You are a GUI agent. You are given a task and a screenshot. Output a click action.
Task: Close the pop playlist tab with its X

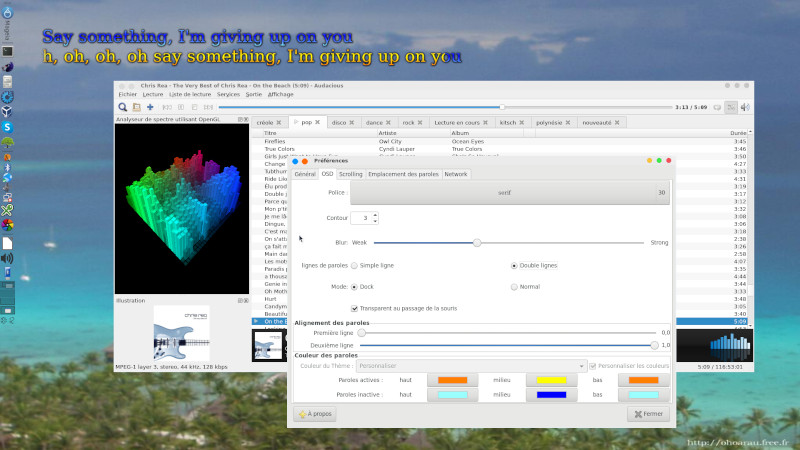click(x=318, y=122)
